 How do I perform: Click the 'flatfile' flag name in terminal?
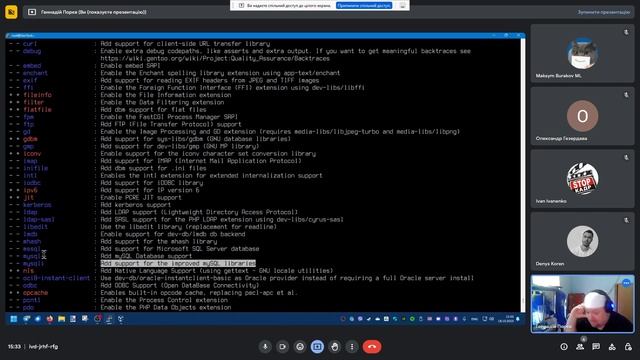(x=37, y=109)
